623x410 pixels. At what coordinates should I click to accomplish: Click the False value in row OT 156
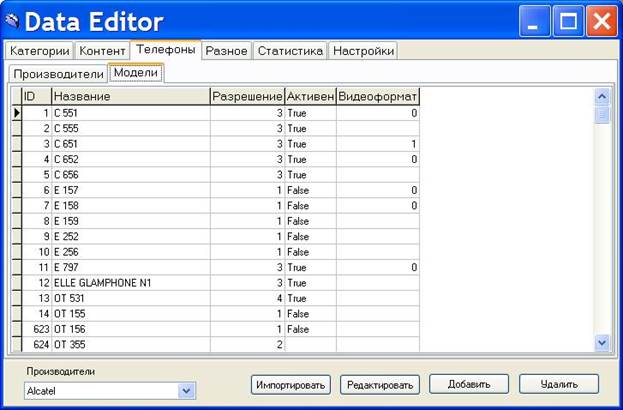(310, 329)
